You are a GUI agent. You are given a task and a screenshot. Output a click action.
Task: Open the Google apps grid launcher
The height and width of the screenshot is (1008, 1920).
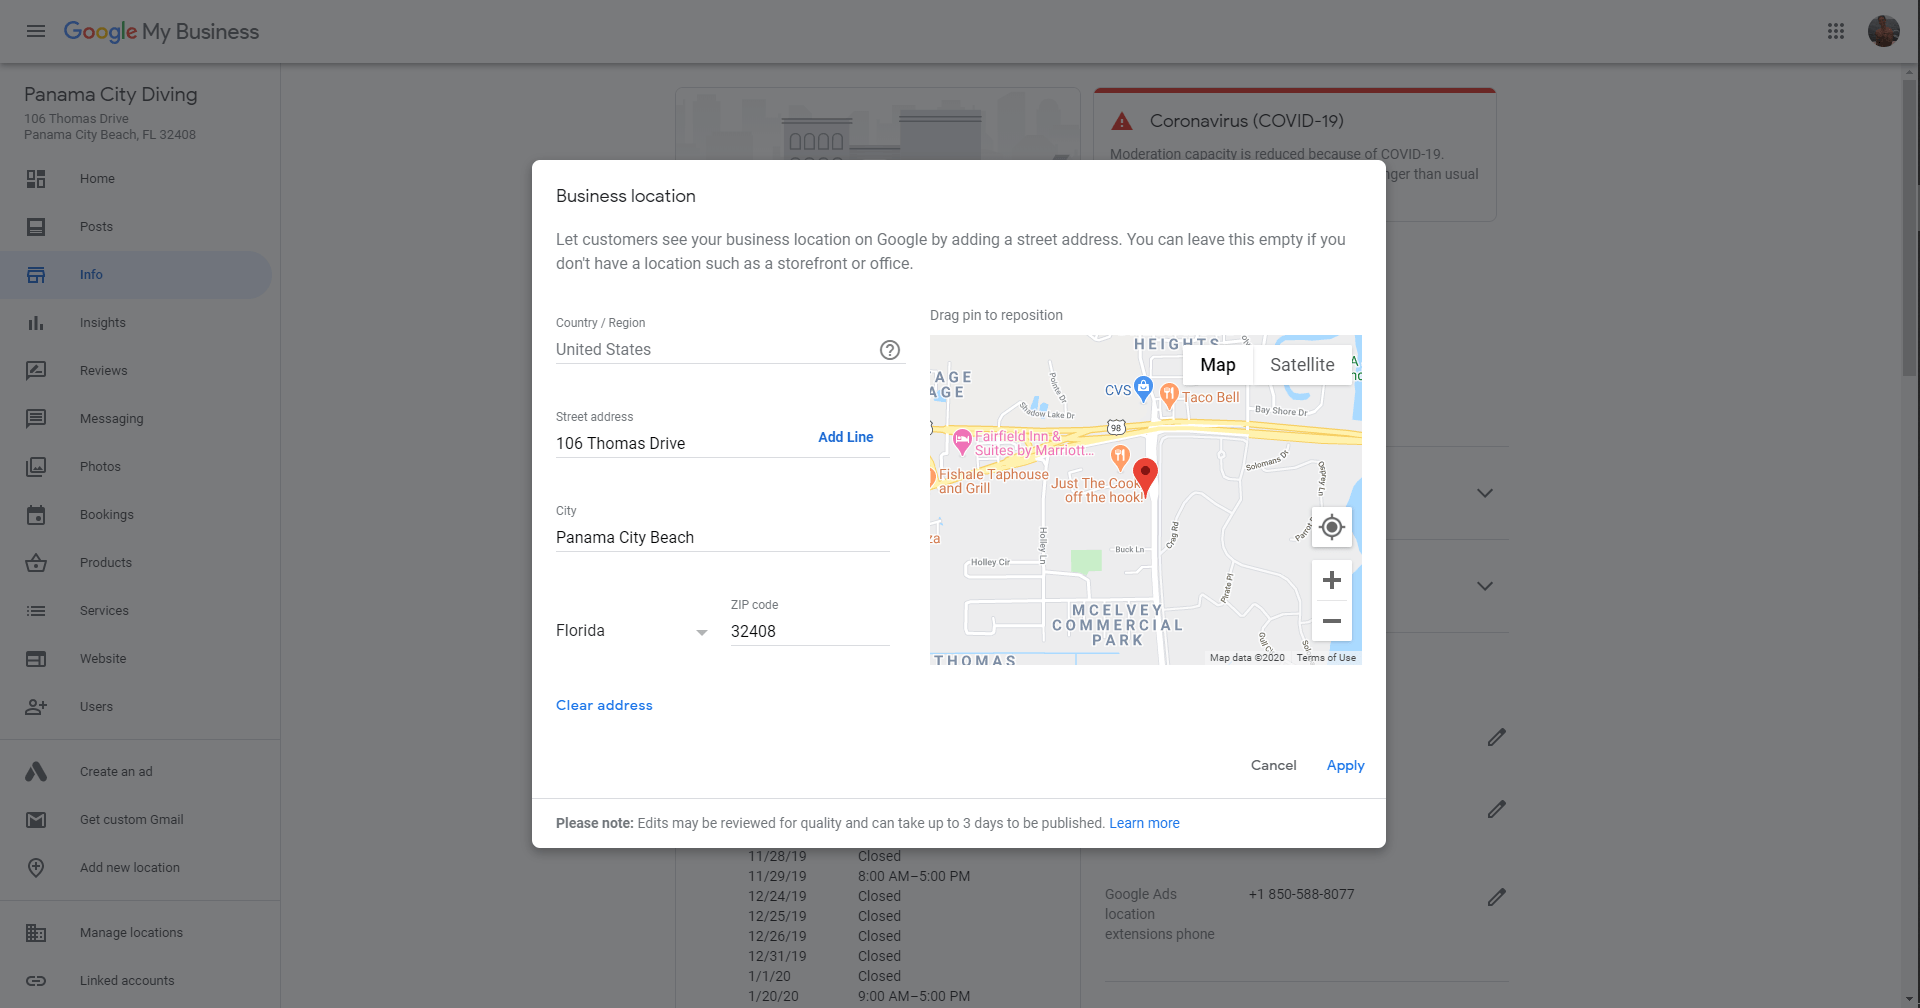1836,31
